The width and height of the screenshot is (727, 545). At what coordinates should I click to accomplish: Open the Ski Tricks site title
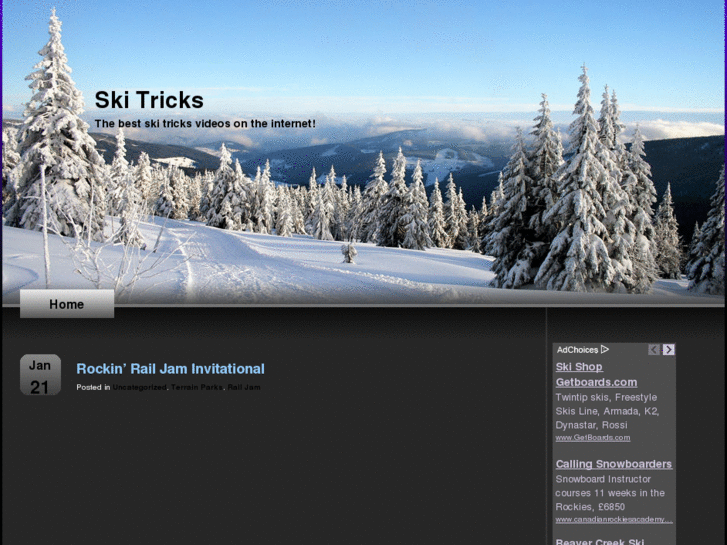[149, 100]
